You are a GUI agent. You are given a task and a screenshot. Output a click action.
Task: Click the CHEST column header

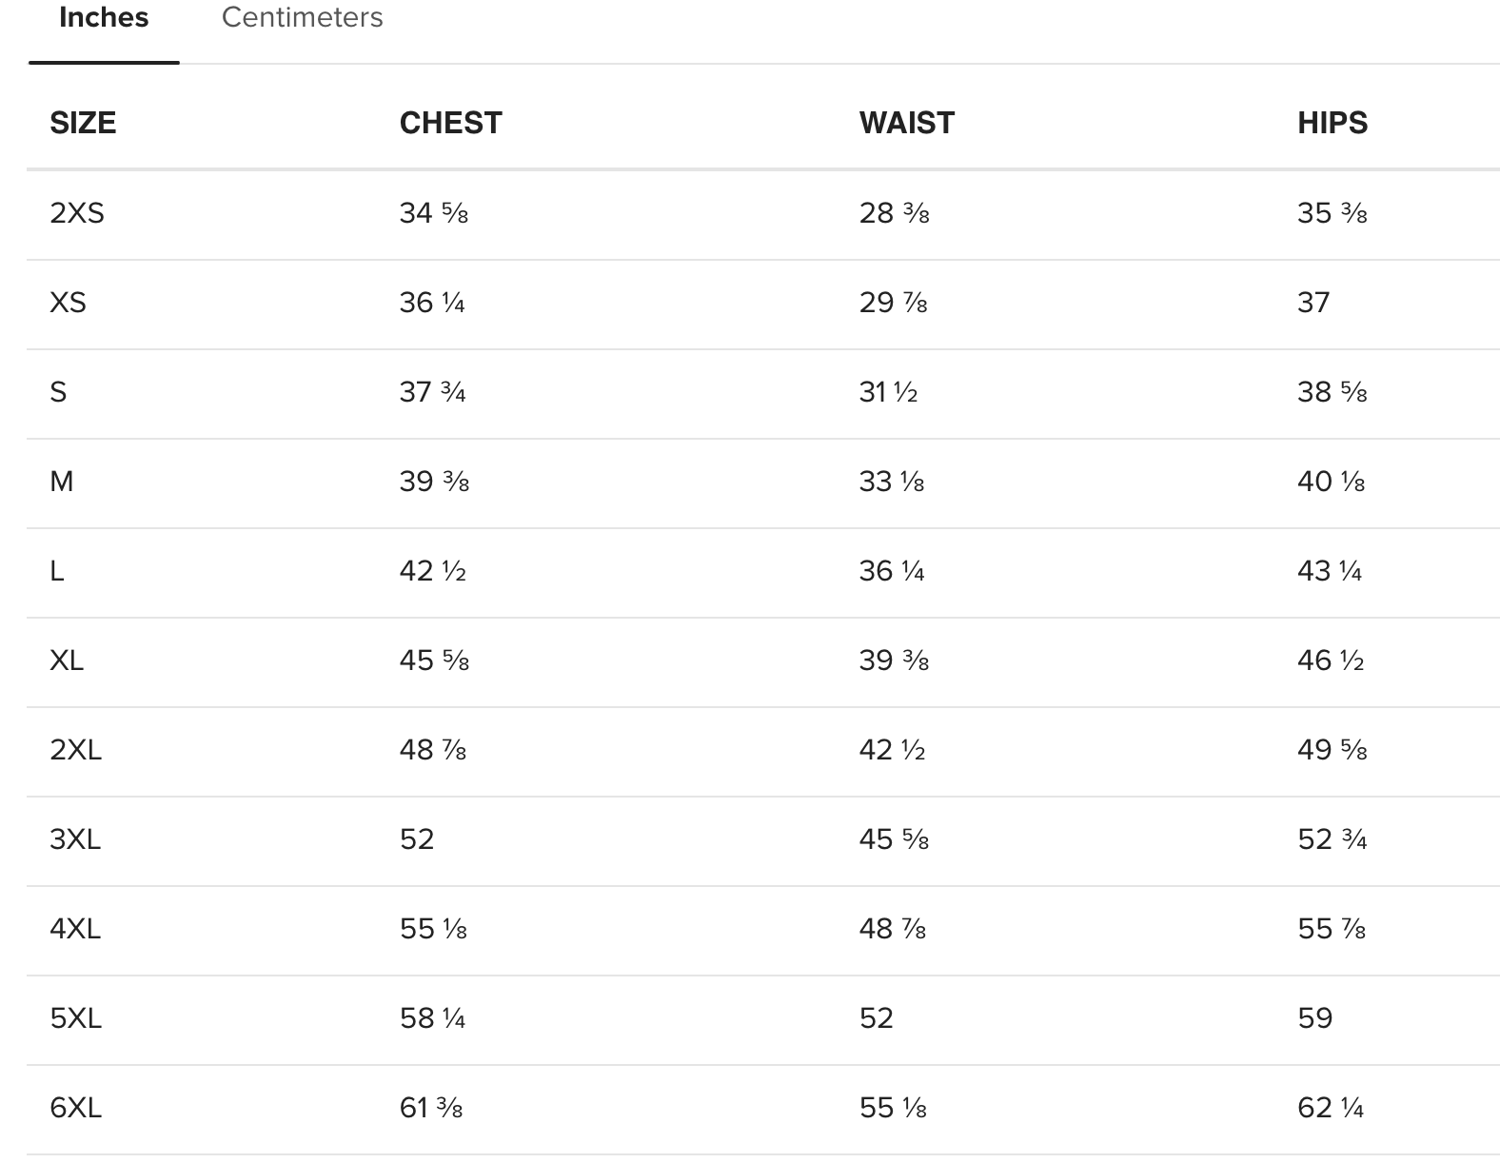point(451,123)
